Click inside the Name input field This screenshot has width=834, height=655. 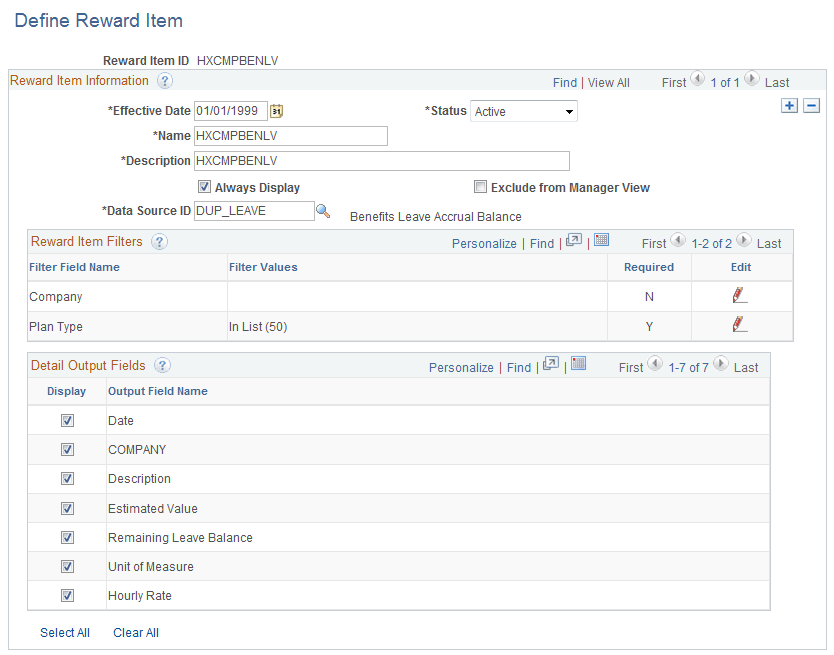pyautogui.click(x=290, y=136)
